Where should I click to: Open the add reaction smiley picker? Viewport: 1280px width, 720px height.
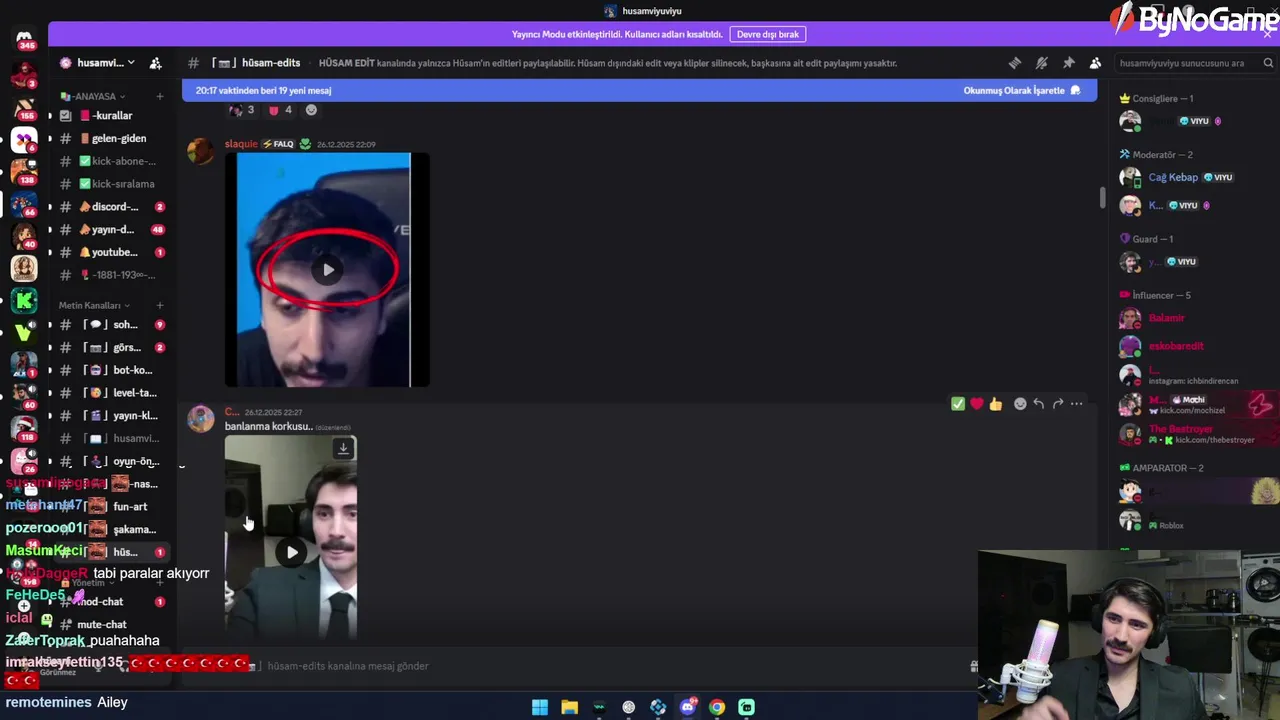[x=1020, y=404]
